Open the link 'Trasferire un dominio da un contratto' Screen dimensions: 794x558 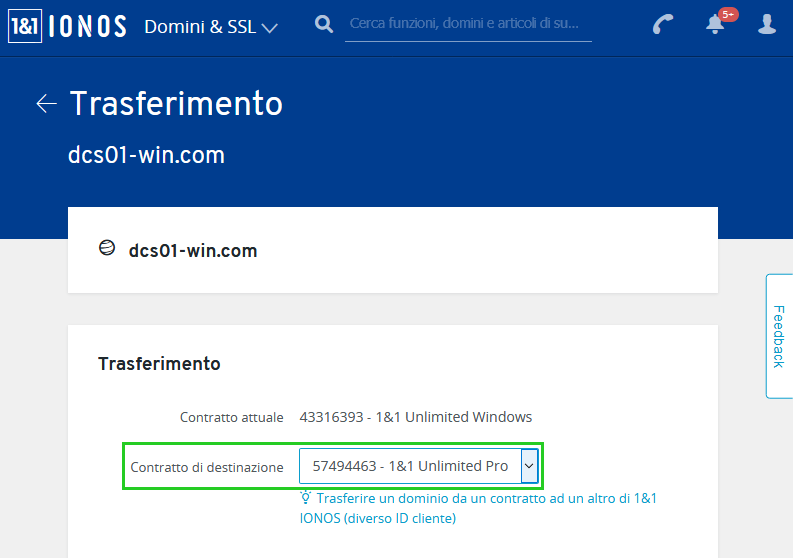[478, 508]
